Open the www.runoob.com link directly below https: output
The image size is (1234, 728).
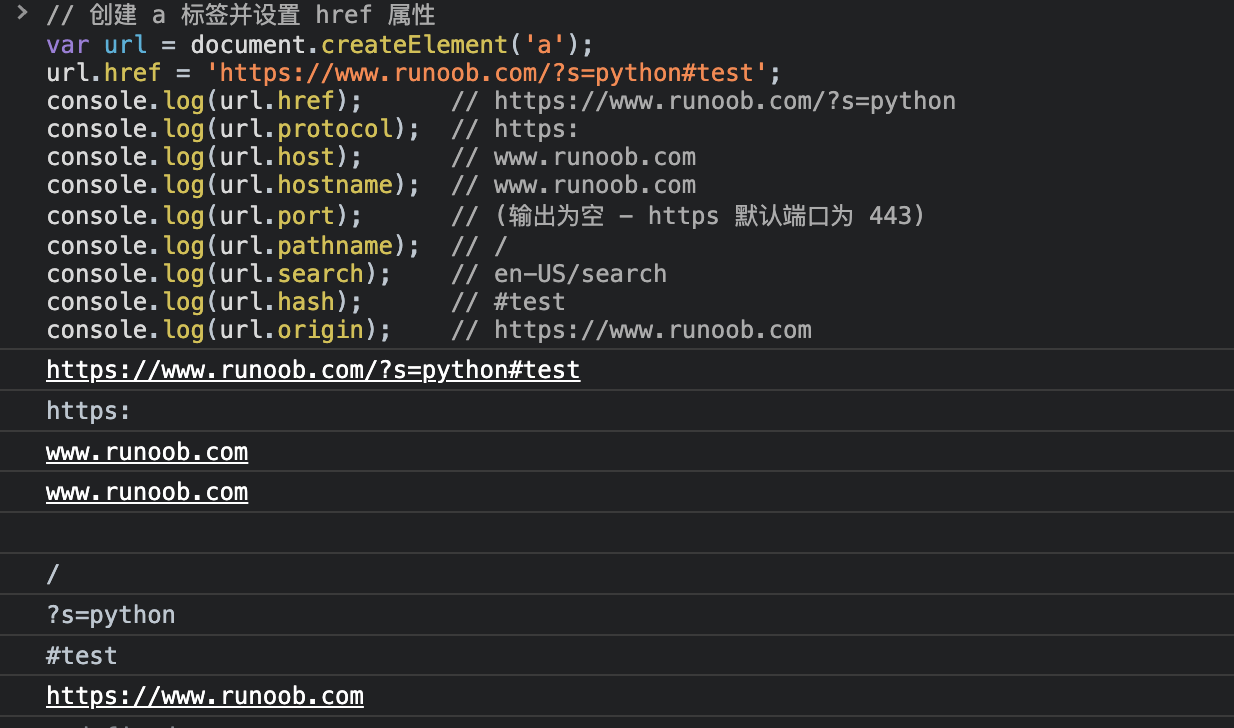147,452
